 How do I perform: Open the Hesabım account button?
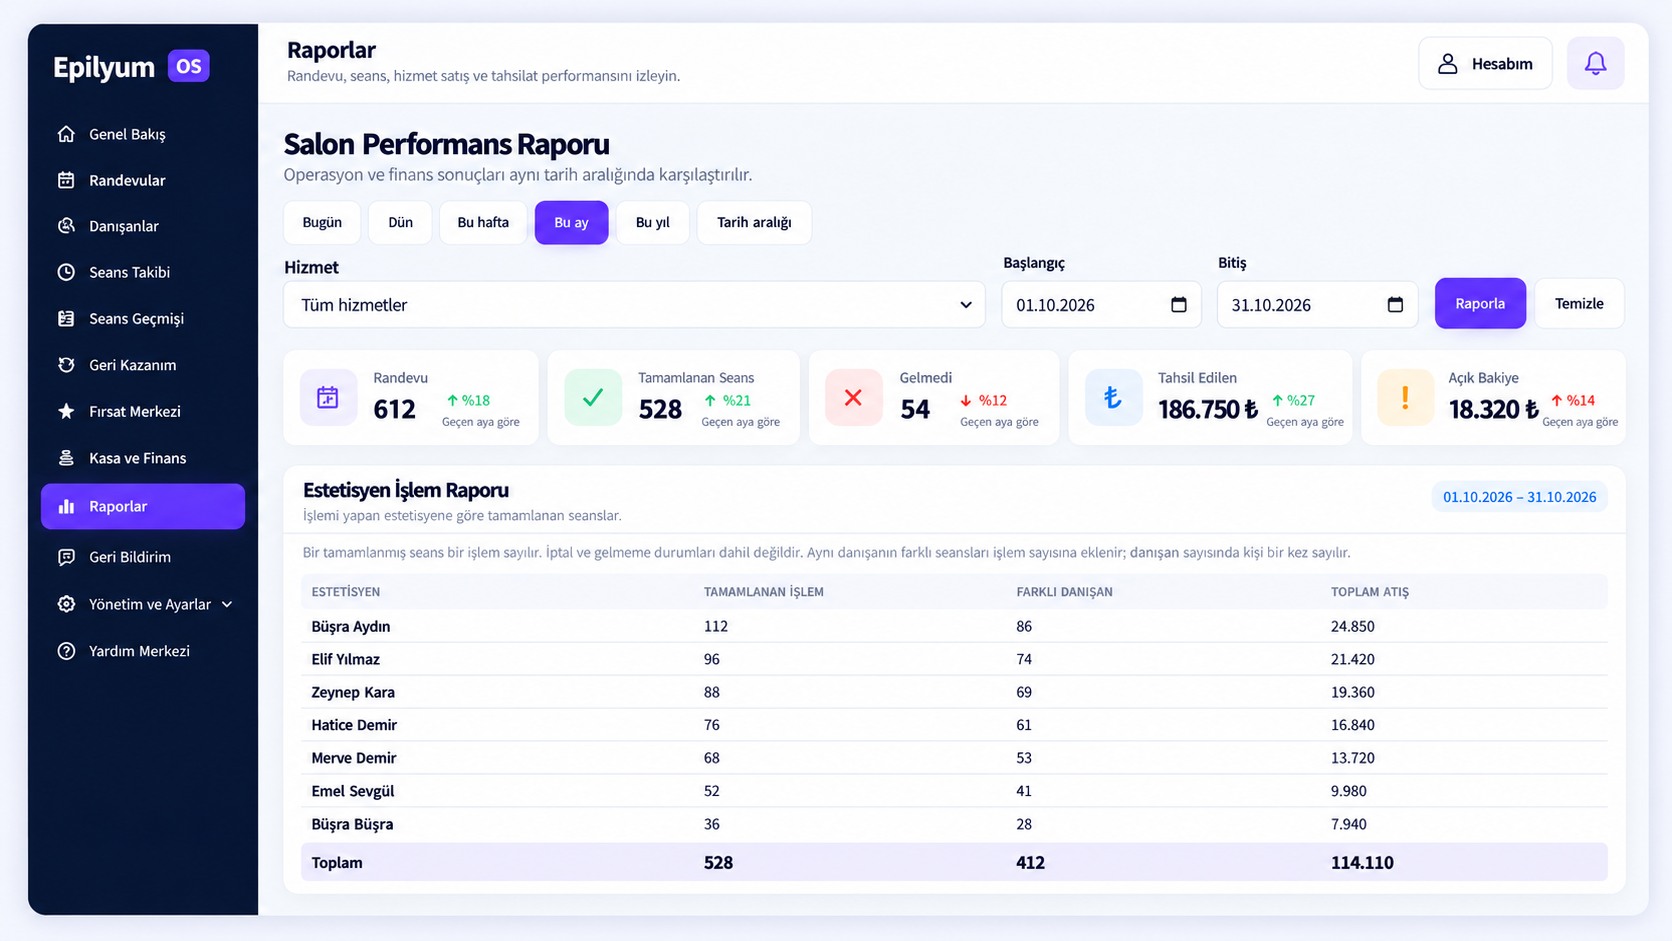[x=1485, y=64]
